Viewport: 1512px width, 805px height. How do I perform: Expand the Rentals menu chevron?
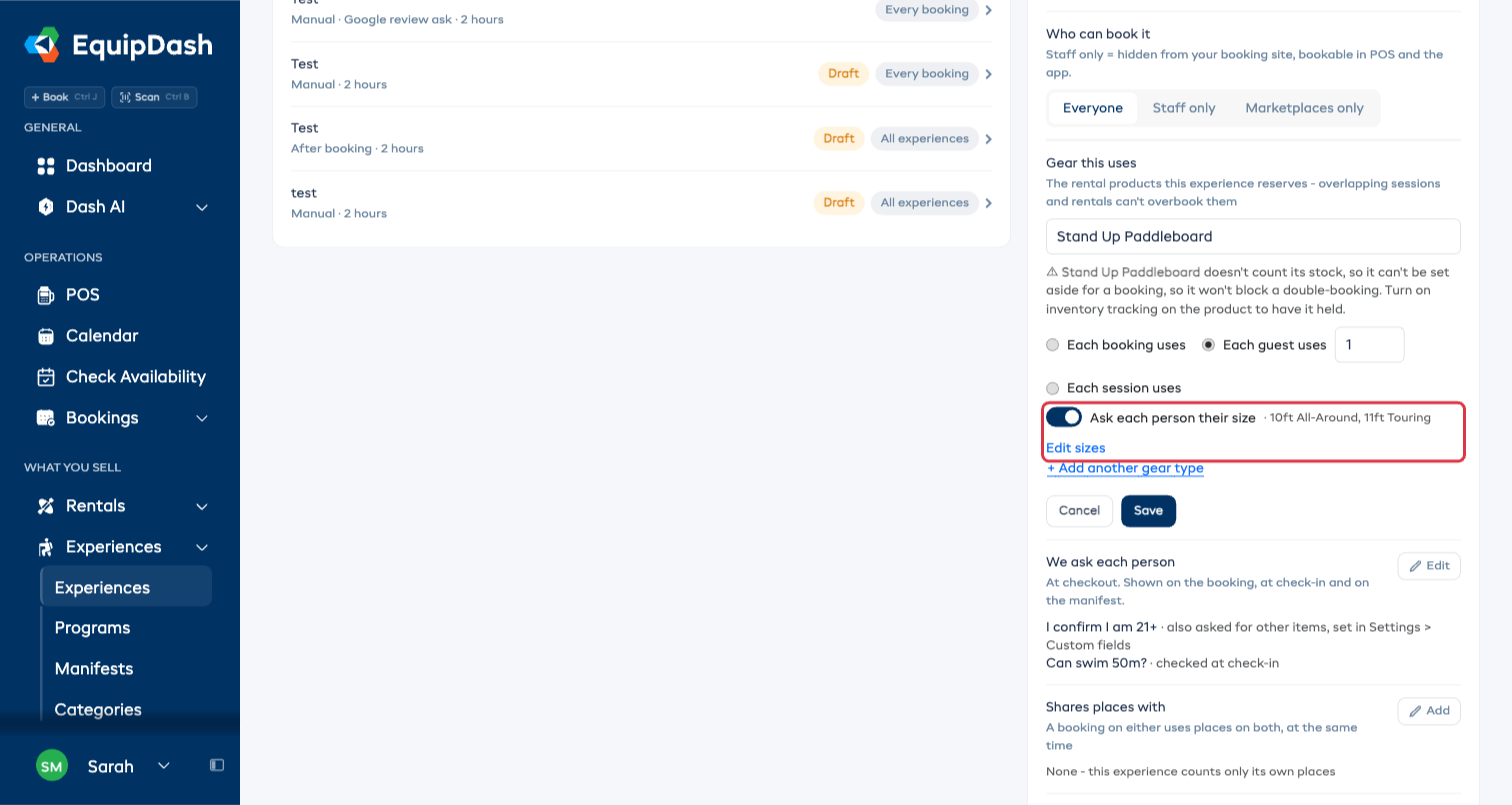click(x=201, y=507)
